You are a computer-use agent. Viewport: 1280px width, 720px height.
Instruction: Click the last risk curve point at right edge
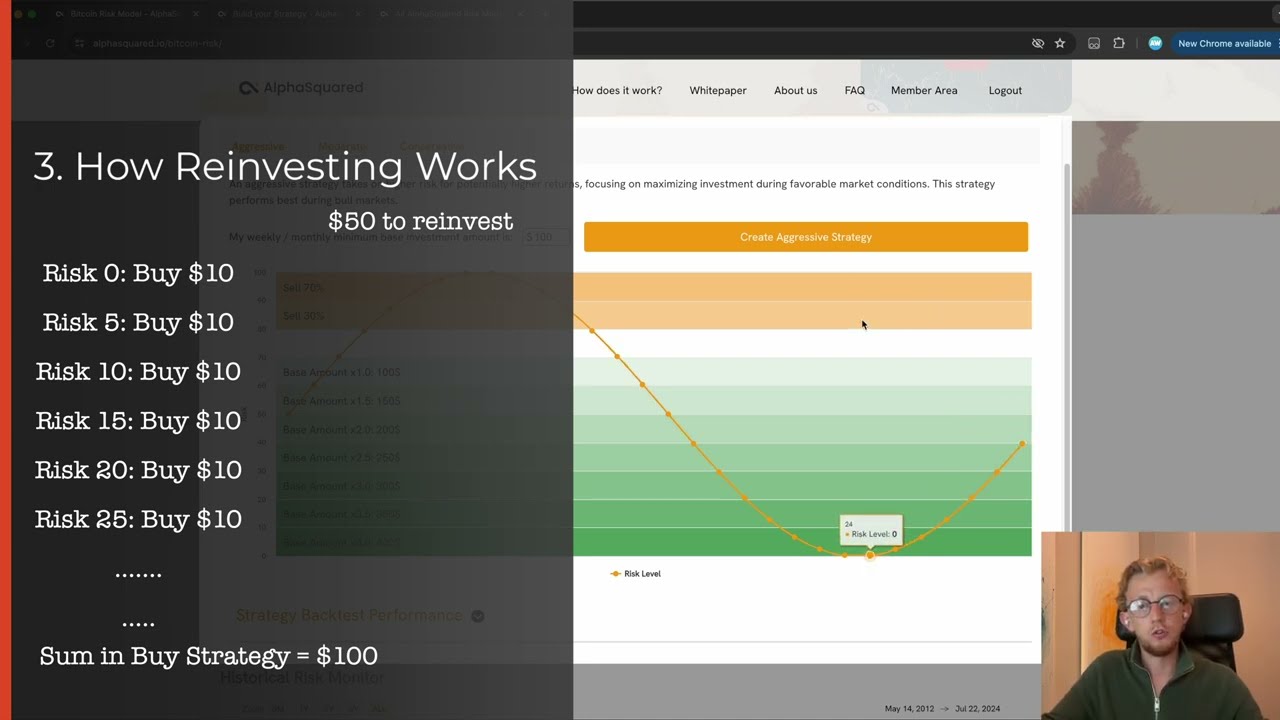1023,444
